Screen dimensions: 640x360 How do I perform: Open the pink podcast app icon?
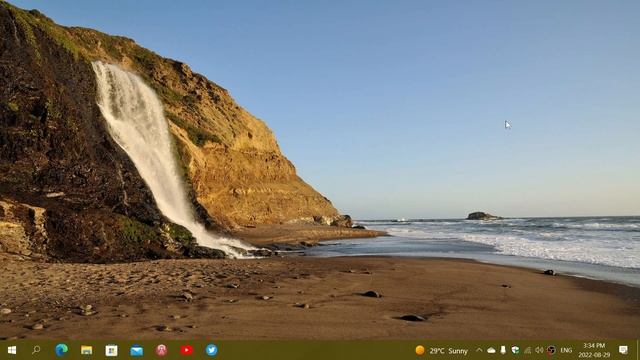point(162,350)
